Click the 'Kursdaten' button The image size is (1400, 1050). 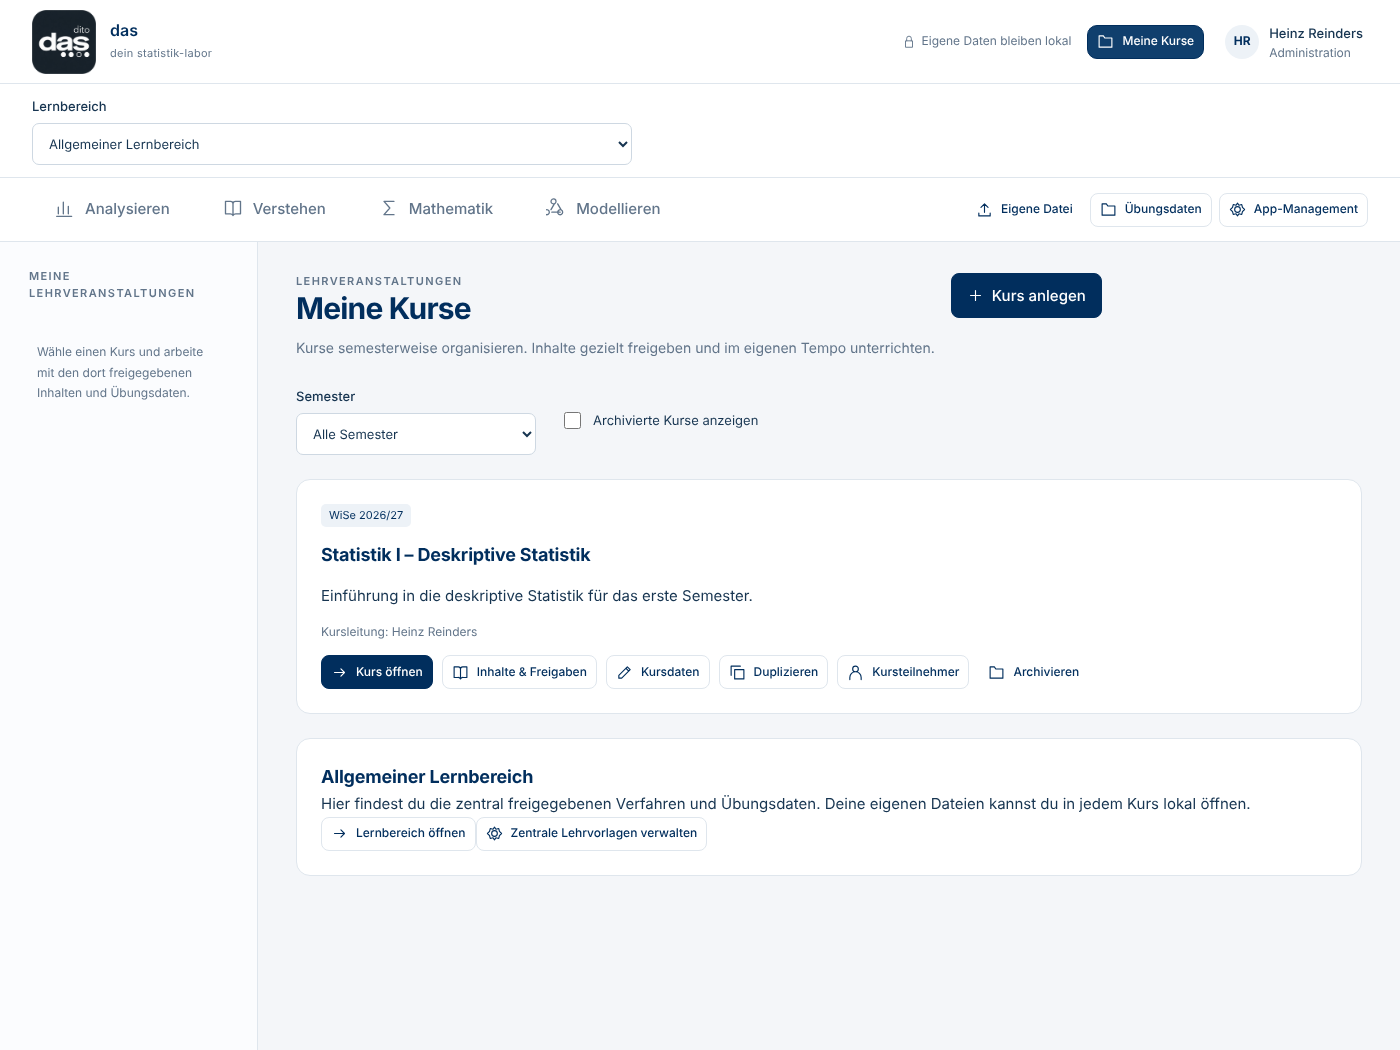tap(658, 672)
